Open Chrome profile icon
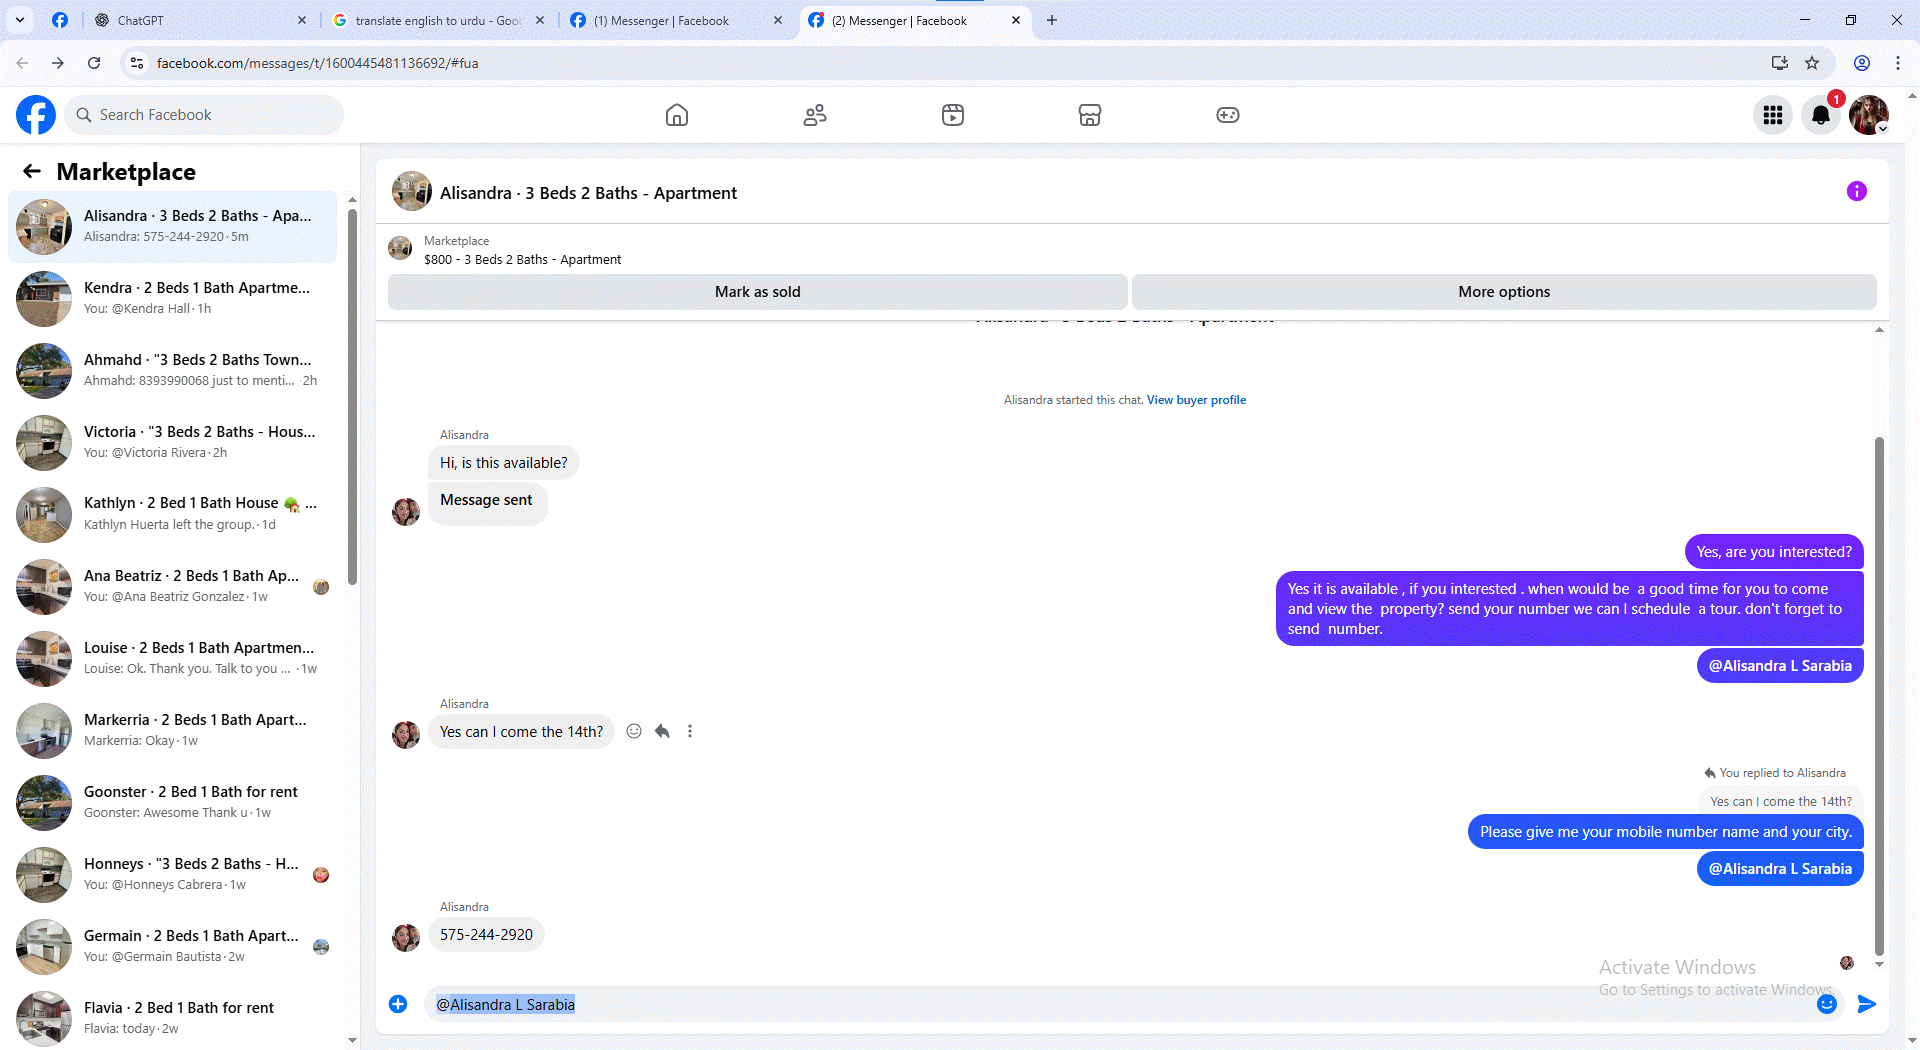 coord(1862,63)
